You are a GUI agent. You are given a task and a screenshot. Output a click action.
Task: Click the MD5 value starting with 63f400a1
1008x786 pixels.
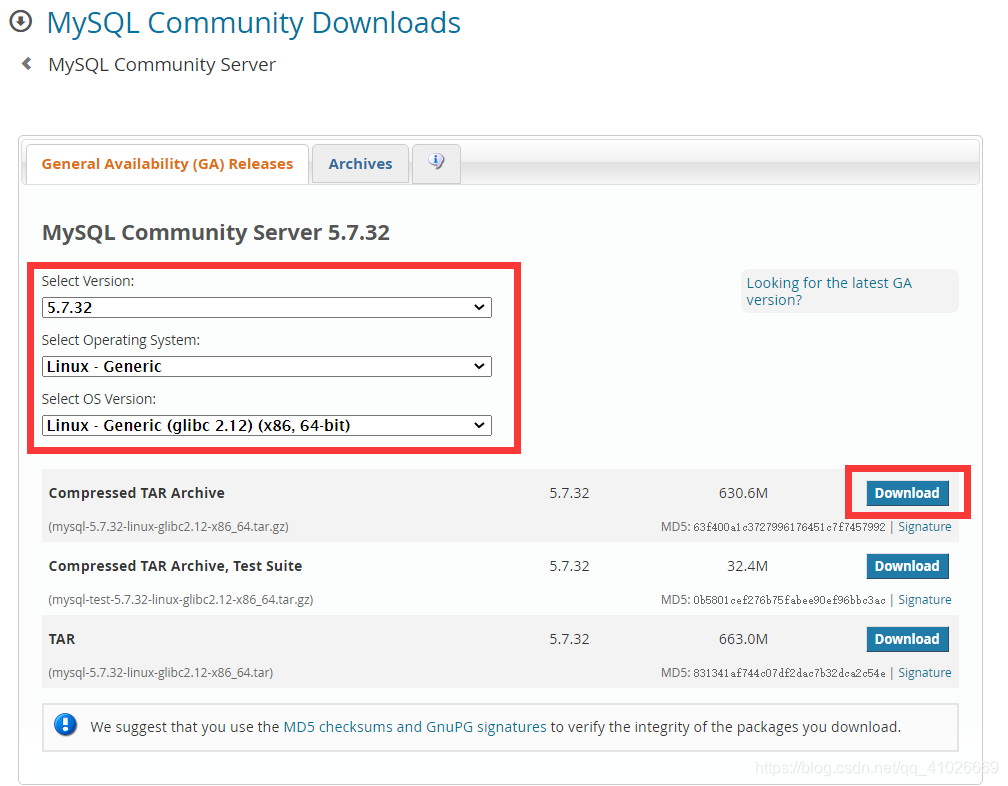789,527
